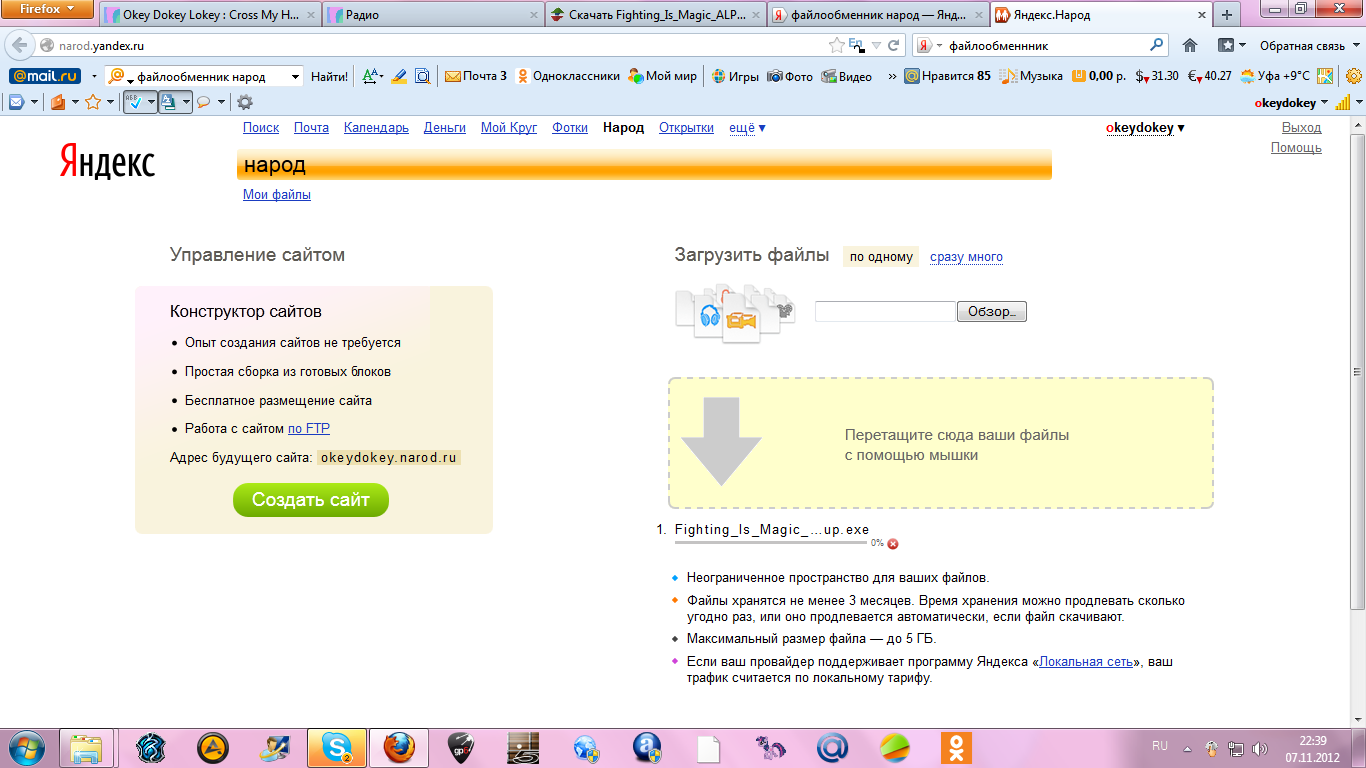Open Деньги in Yandex services menu
This screenshot has height=768, width=1366.
[445, 128]
